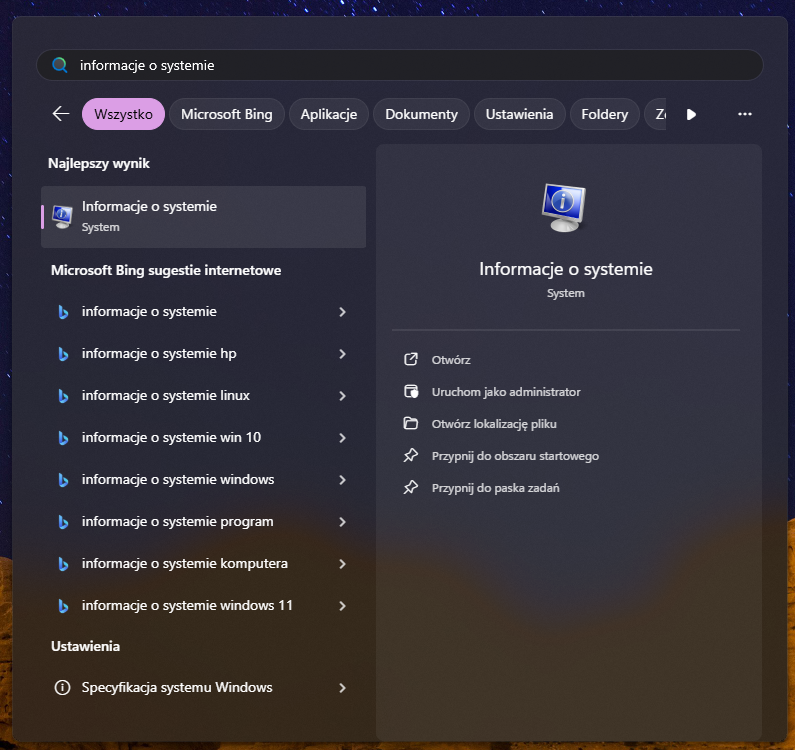Switch to the Dokumenty filter tab
Image resolution: width=795 pixels, height=750 pixels.
tap(421, 114)
